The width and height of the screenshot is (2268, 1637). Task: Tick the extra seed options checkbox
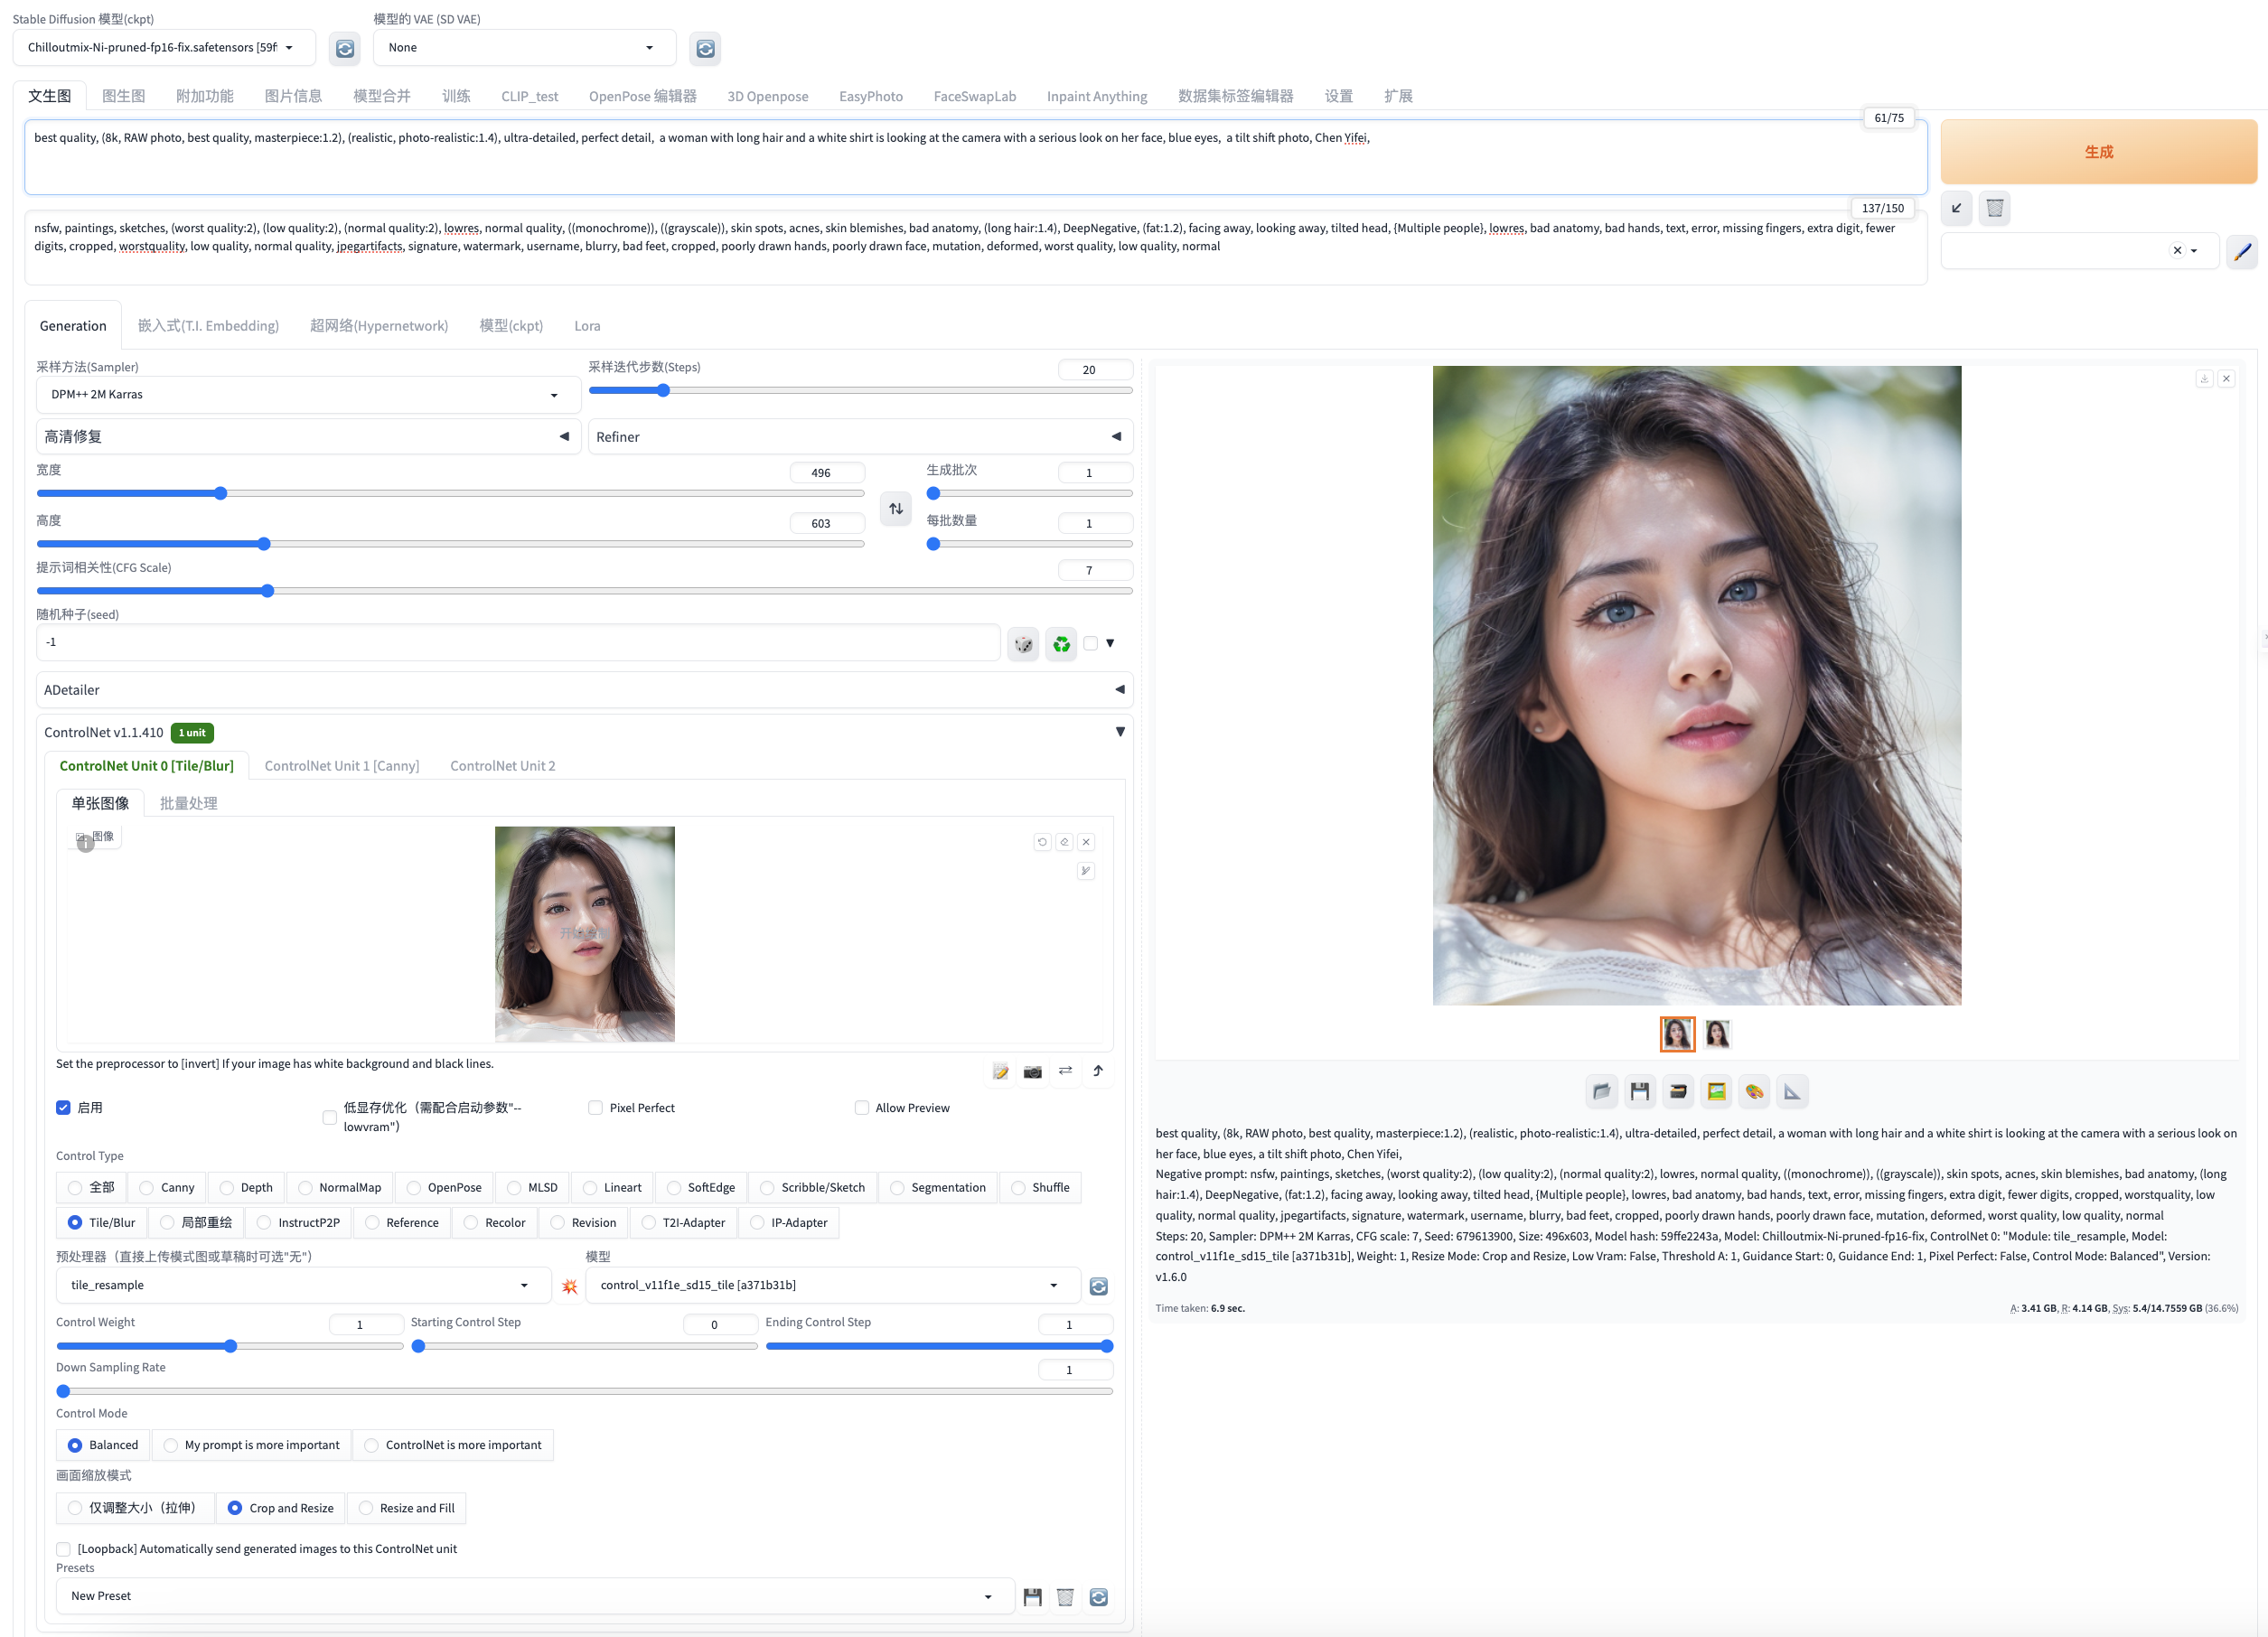[x=1090, y=643]
